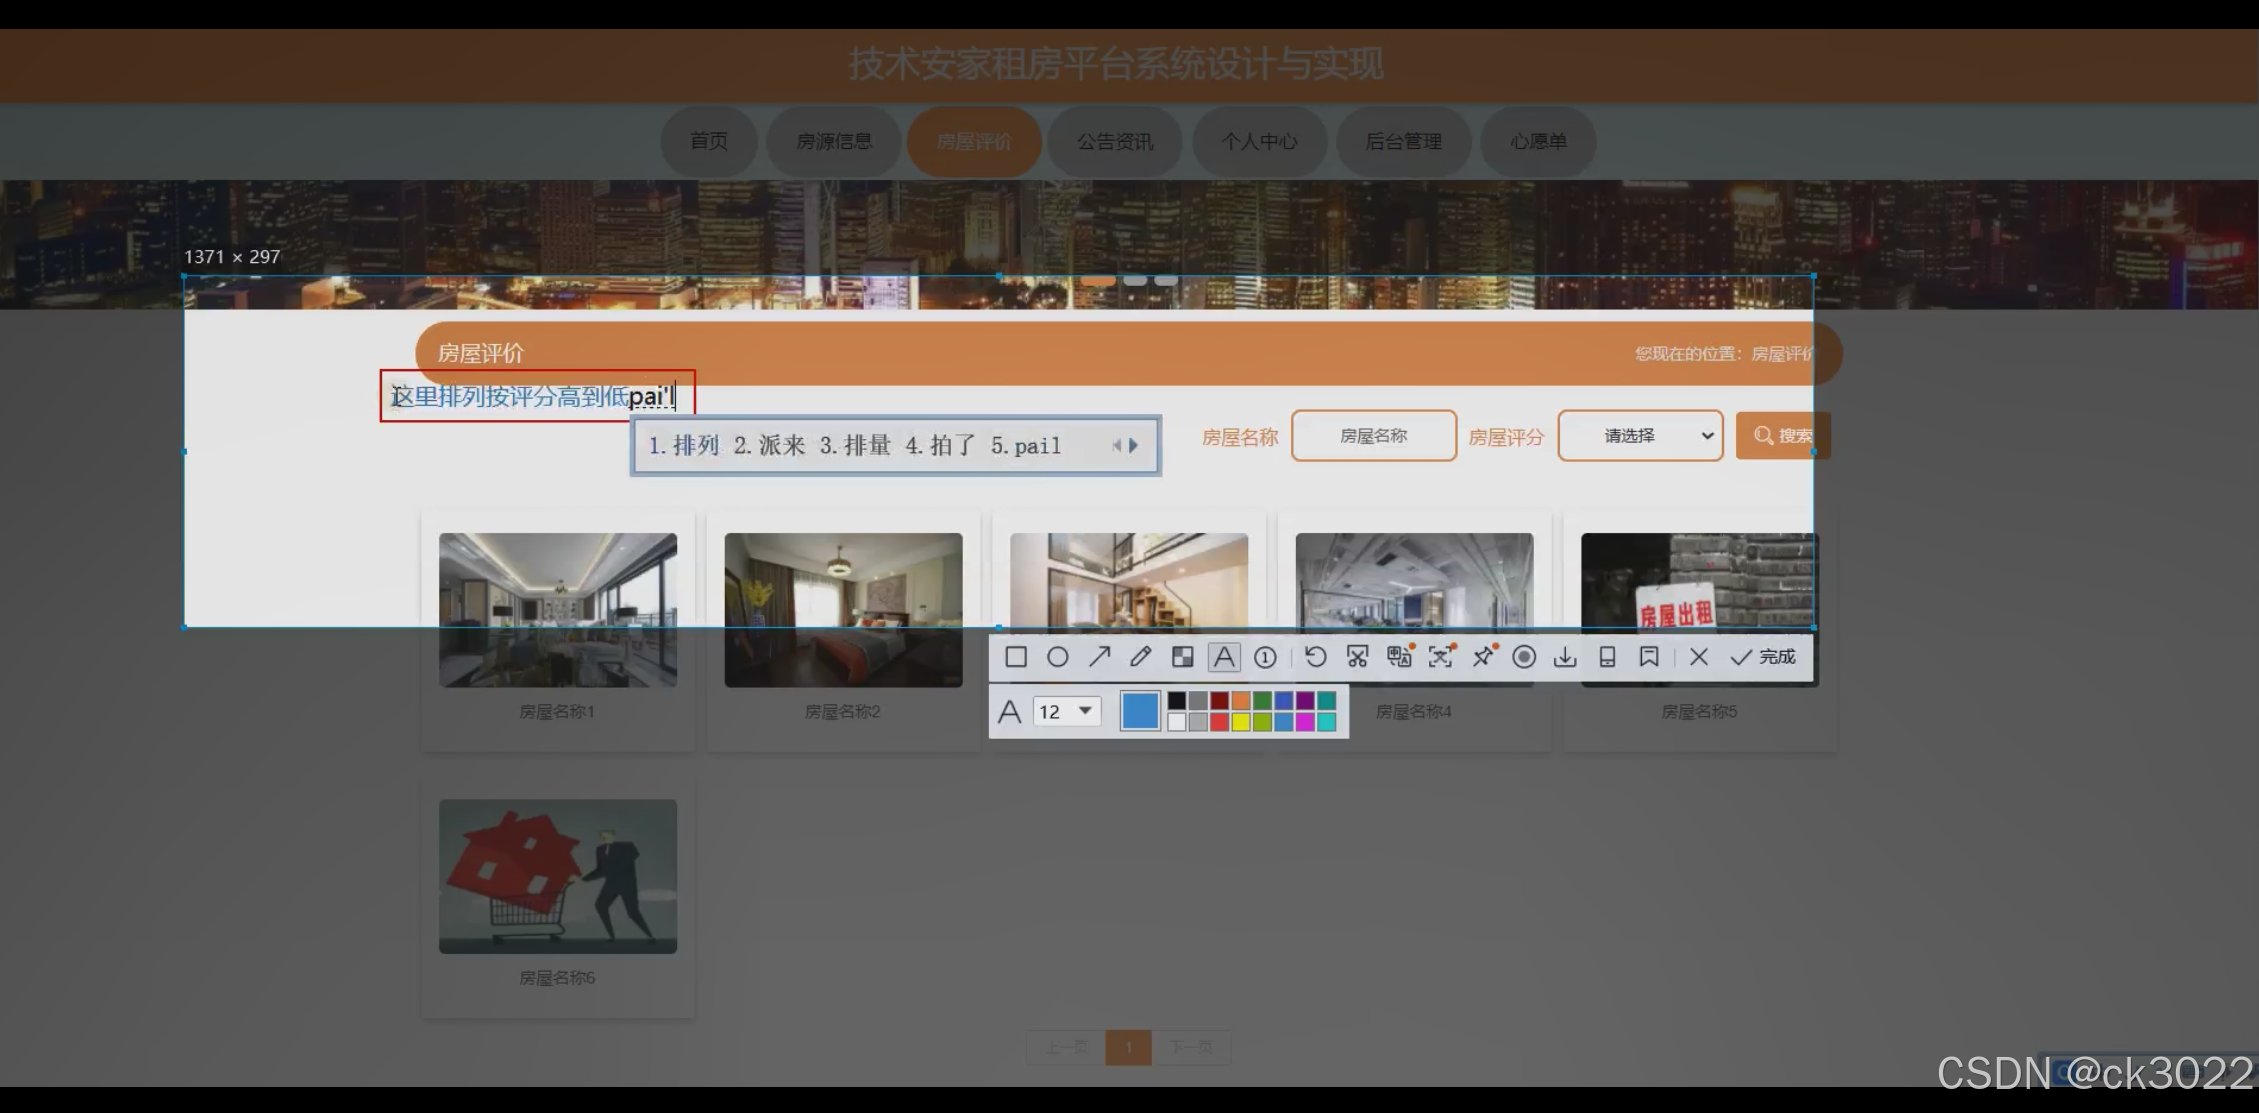Save screenshot with download icon
2259x1113 pixels.
coord(1565,657)
